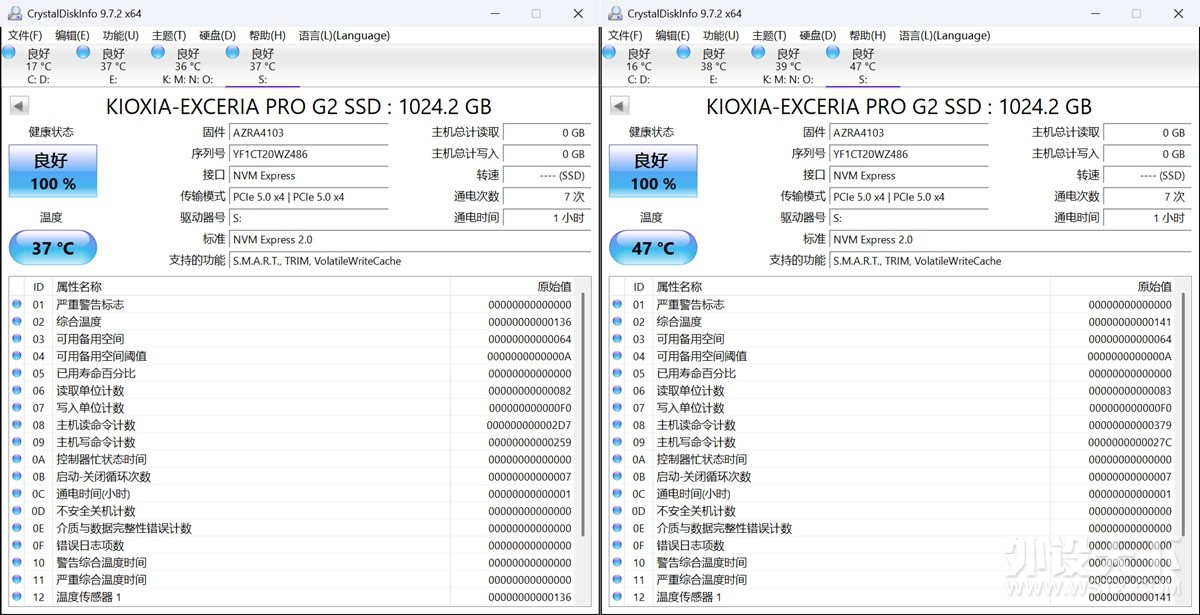Open the 语言(L) language menu
This screenshot has height=615, width=1200.
(345, 35)
